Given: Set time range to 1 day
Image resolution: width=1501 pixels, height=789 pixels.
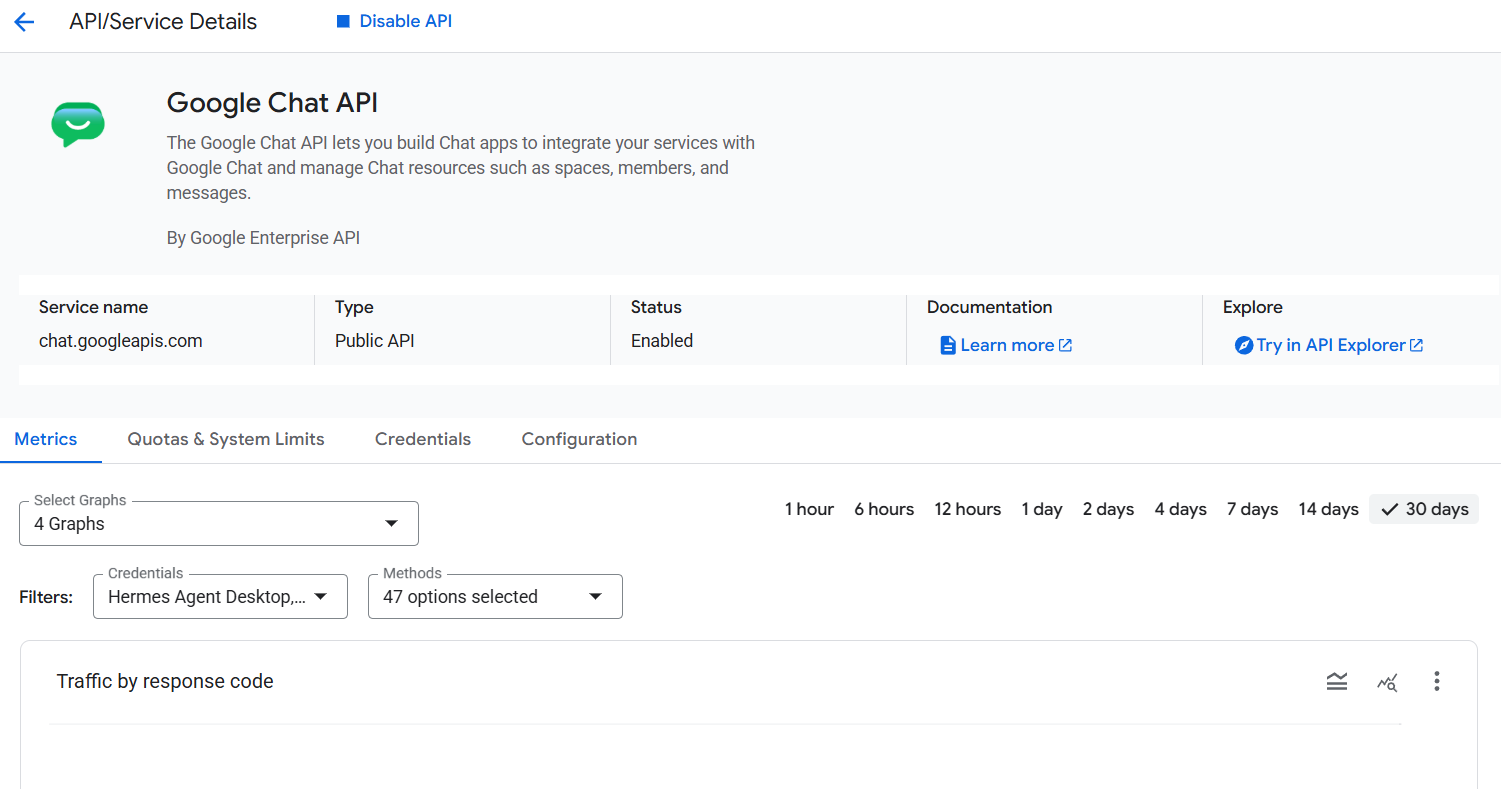Looking at the screenshot, I should coord(1042,509).
